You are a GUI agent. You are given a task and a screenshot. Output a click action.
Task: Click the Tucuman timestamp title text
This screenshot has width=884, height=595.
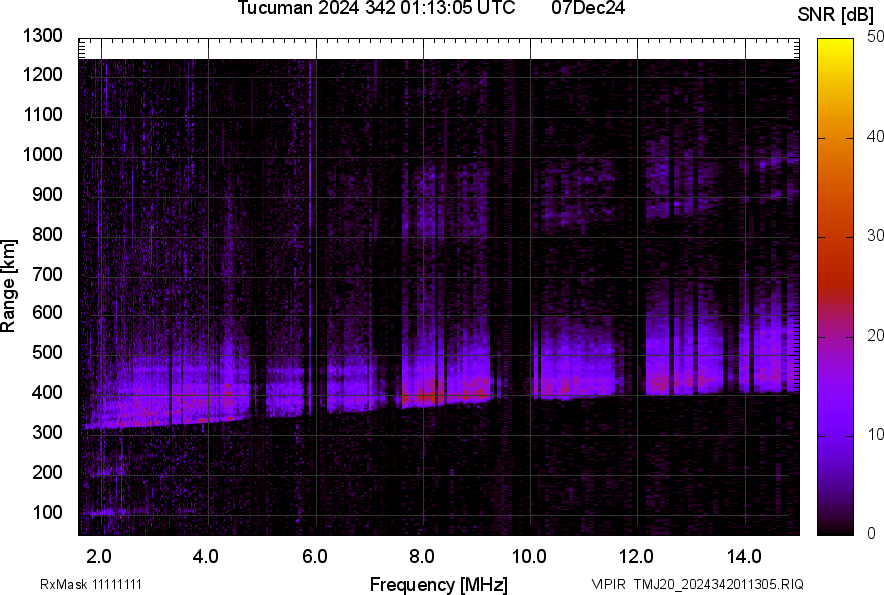tap(376, 8)
